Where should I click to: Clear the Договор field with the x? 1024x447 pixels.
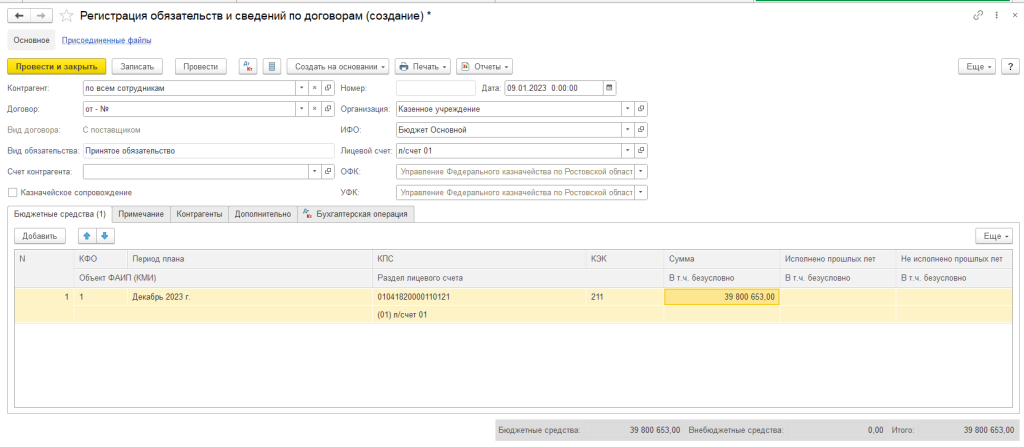click(x=314, y=108)
